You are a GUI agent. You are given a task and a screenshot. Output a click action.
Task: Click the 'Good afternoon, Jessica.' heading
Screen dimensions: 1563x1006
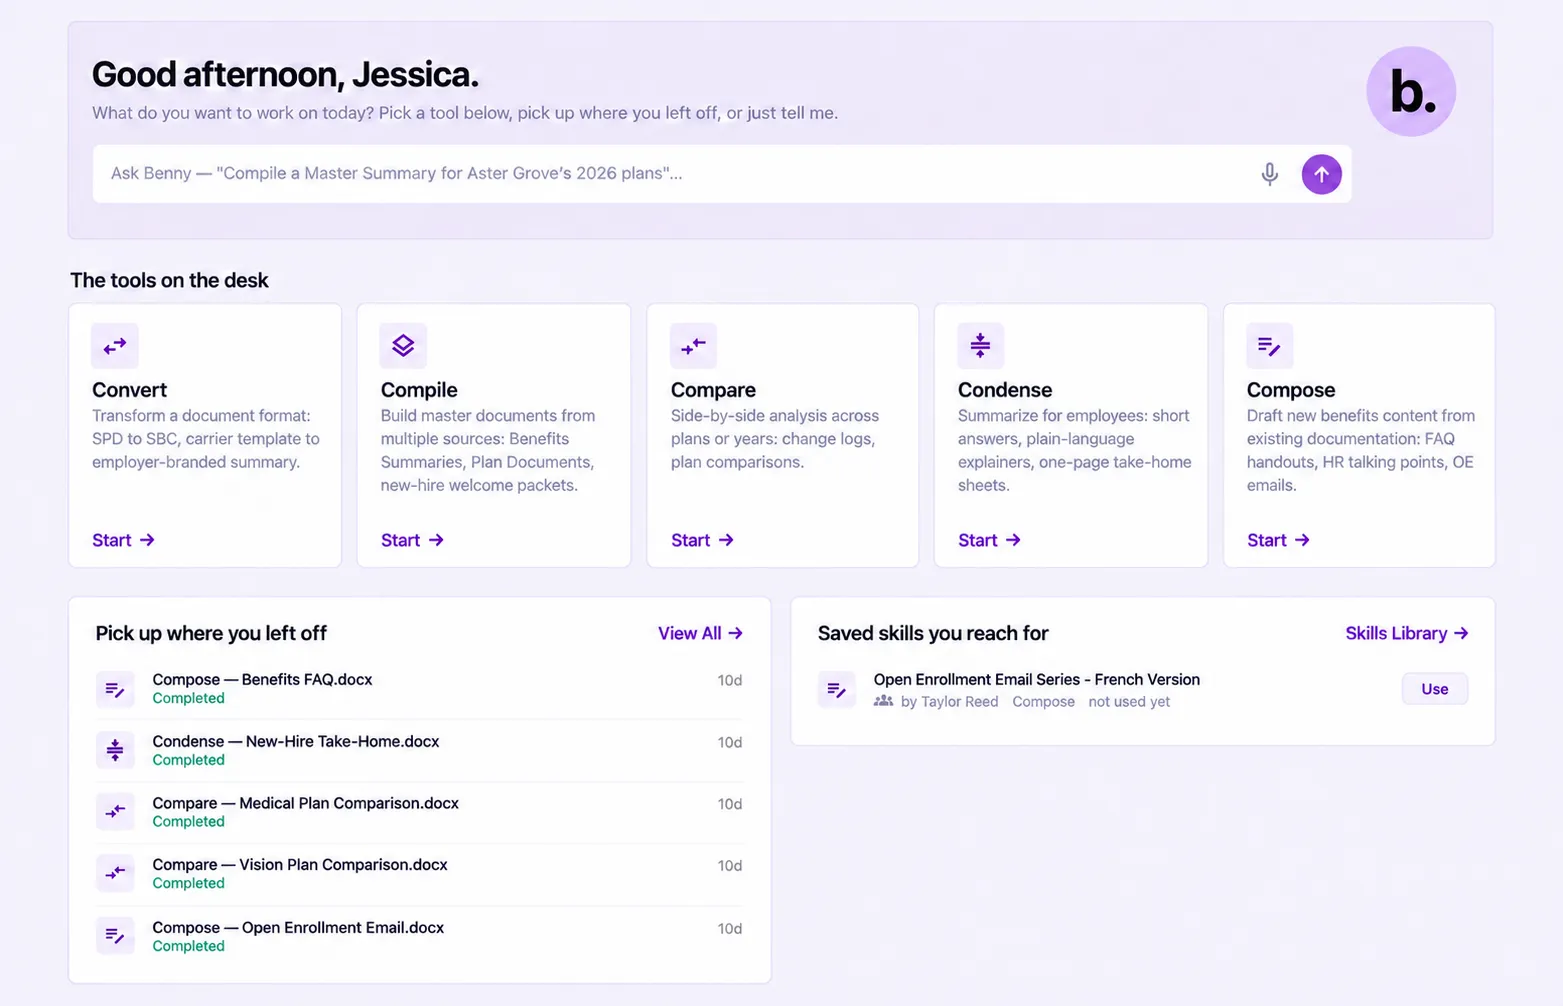(285, 74)
